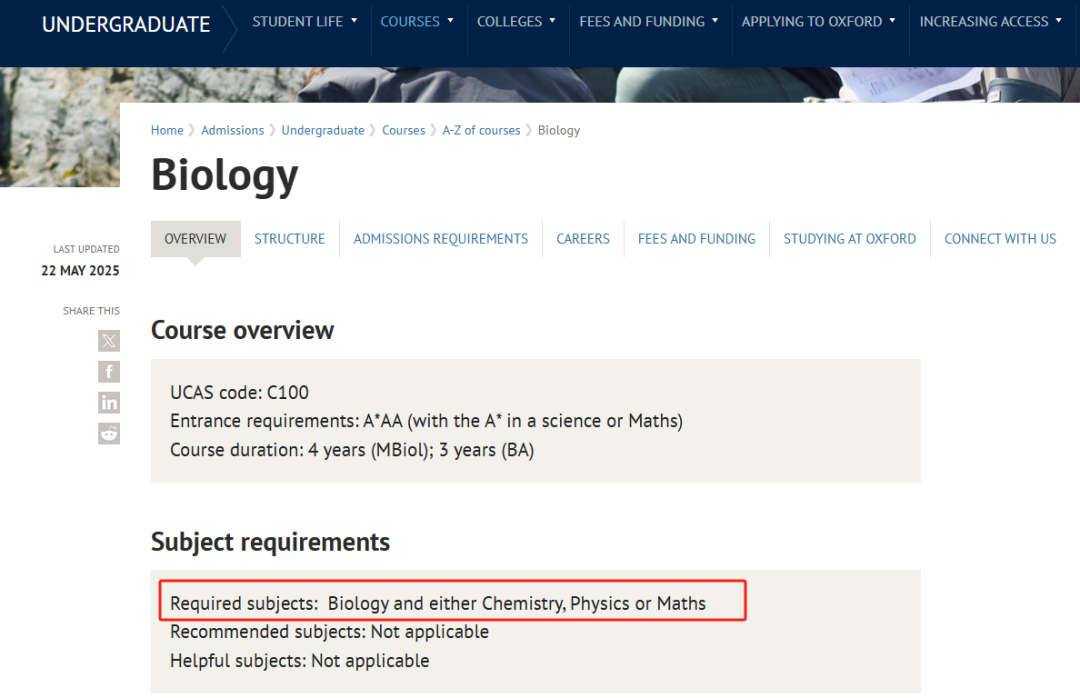
Task: Open the Applying to Oxford menu
Action: click(x=811, y=21)
